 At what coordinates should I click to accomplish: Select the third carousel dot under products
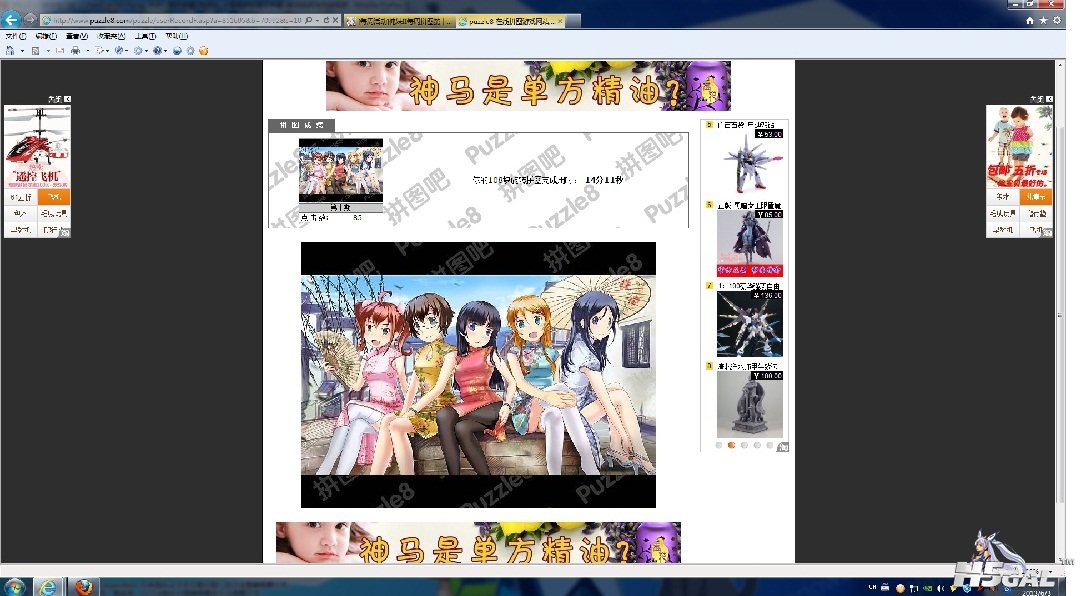[745, 445]
